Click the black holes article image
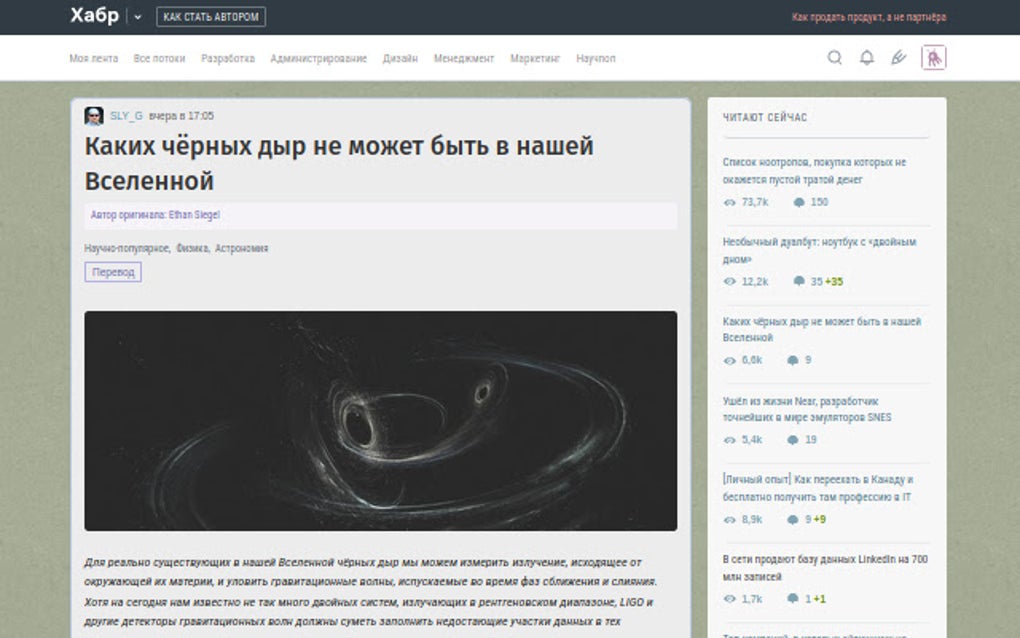This screenshot has width=1020, height=638. click(x=381, y=421)
